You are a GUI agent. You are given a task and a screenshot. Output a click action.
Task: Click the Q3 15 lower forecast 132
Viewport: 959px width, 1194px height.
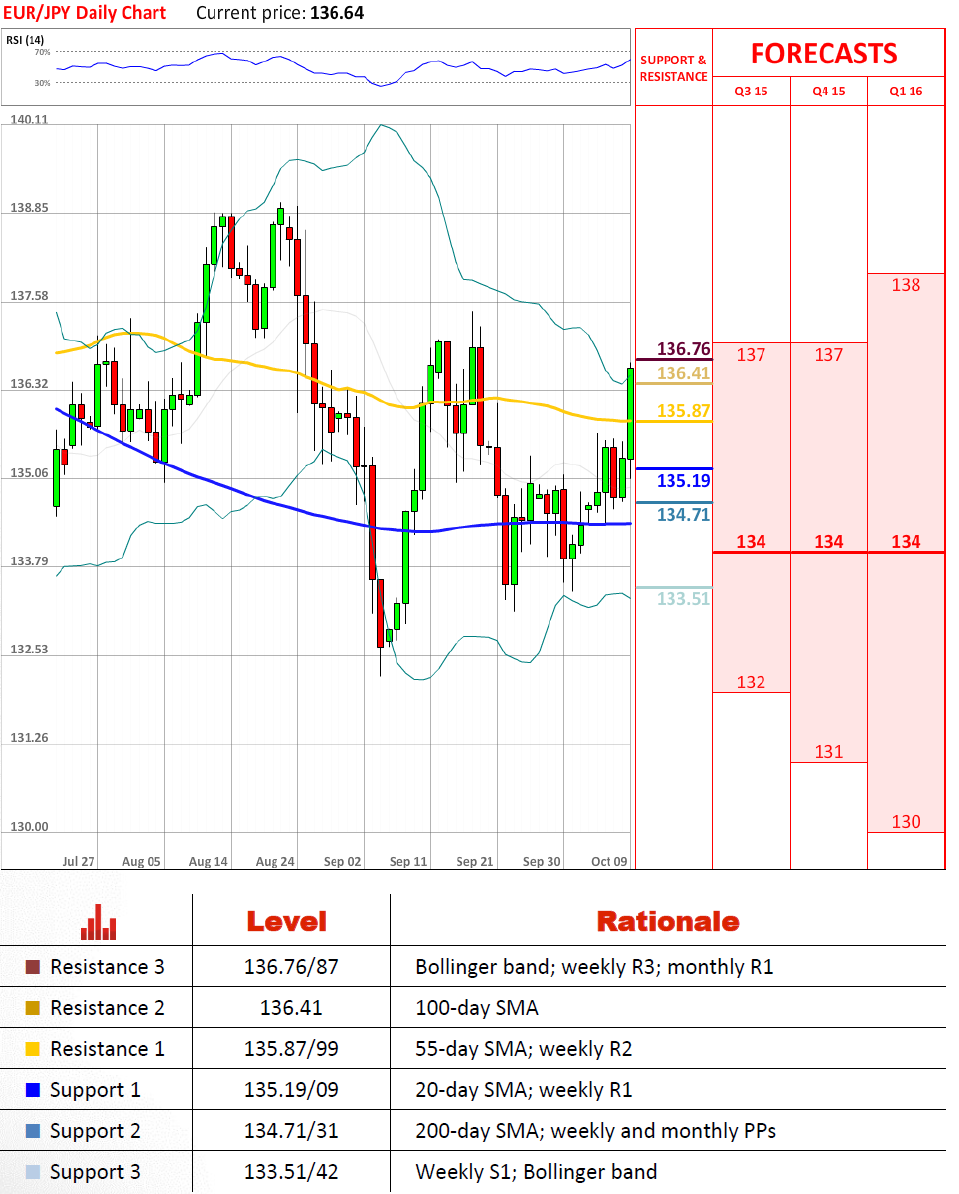coord(751,682)
